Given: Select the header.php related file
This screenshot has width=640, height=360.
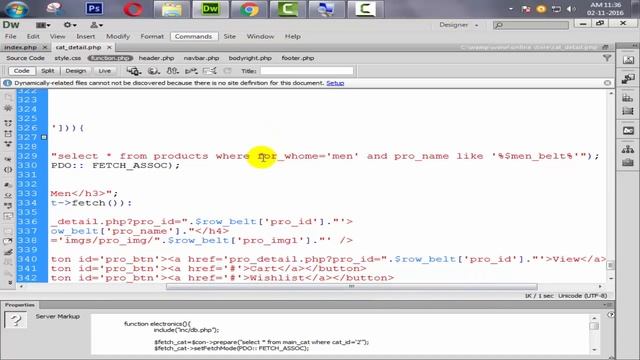Looking at the screenshot, I should 156,58.
